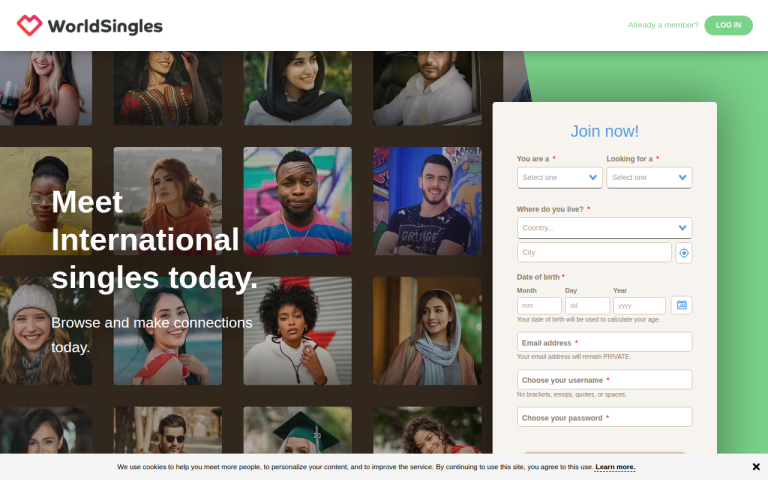Image resolution: width=768 pixels, height=480 pixels.
Task: Click the Year (yyyy) birth field
Action: coord(639,306)
